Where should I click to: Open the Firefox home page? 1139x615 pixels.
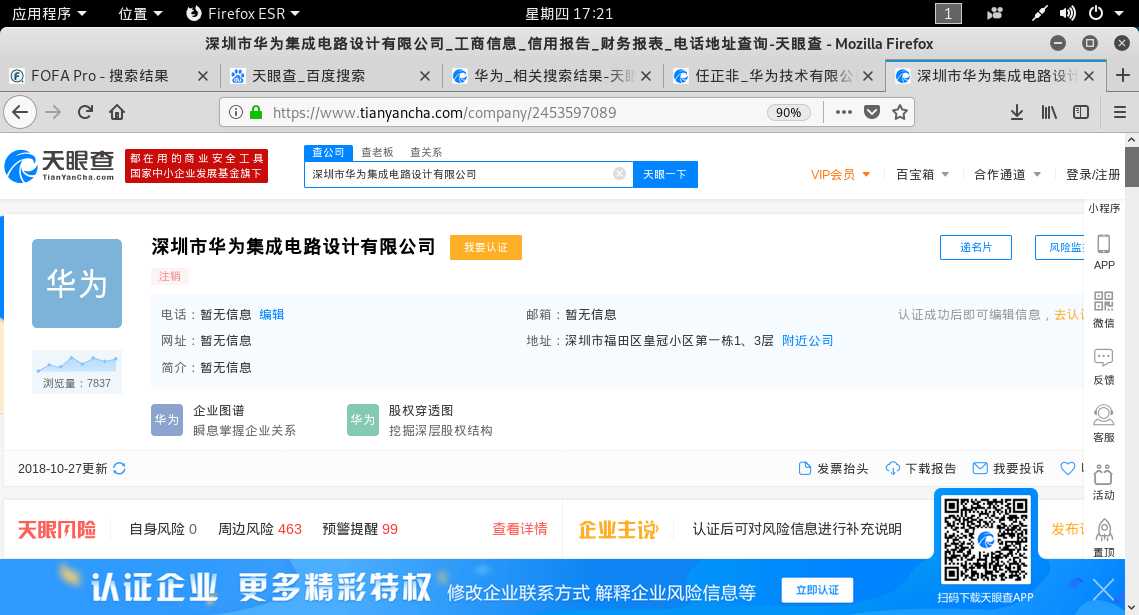pyautogui.click(x=117, y=112)
